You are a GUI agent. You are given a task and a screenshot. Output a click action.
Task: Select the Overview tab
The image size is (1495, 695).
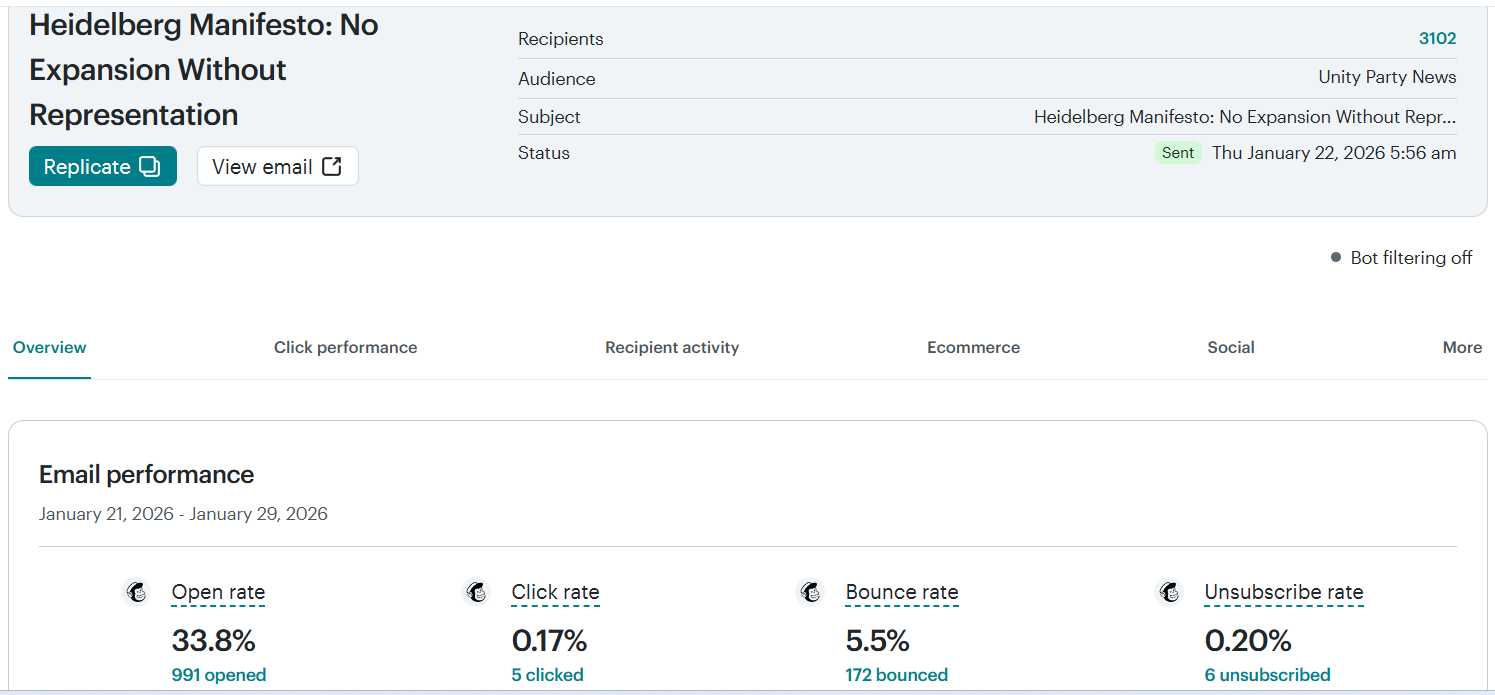tap(50, 348)
